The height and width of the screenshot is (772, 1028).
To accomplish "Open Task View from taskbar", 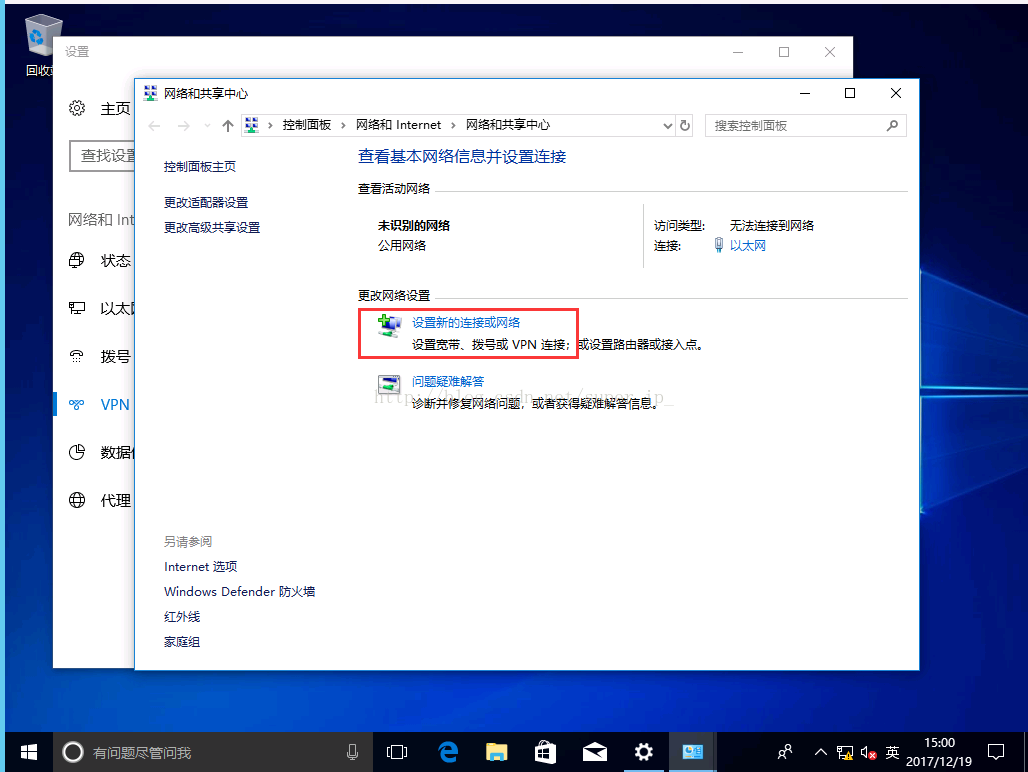I will (397, 752).
